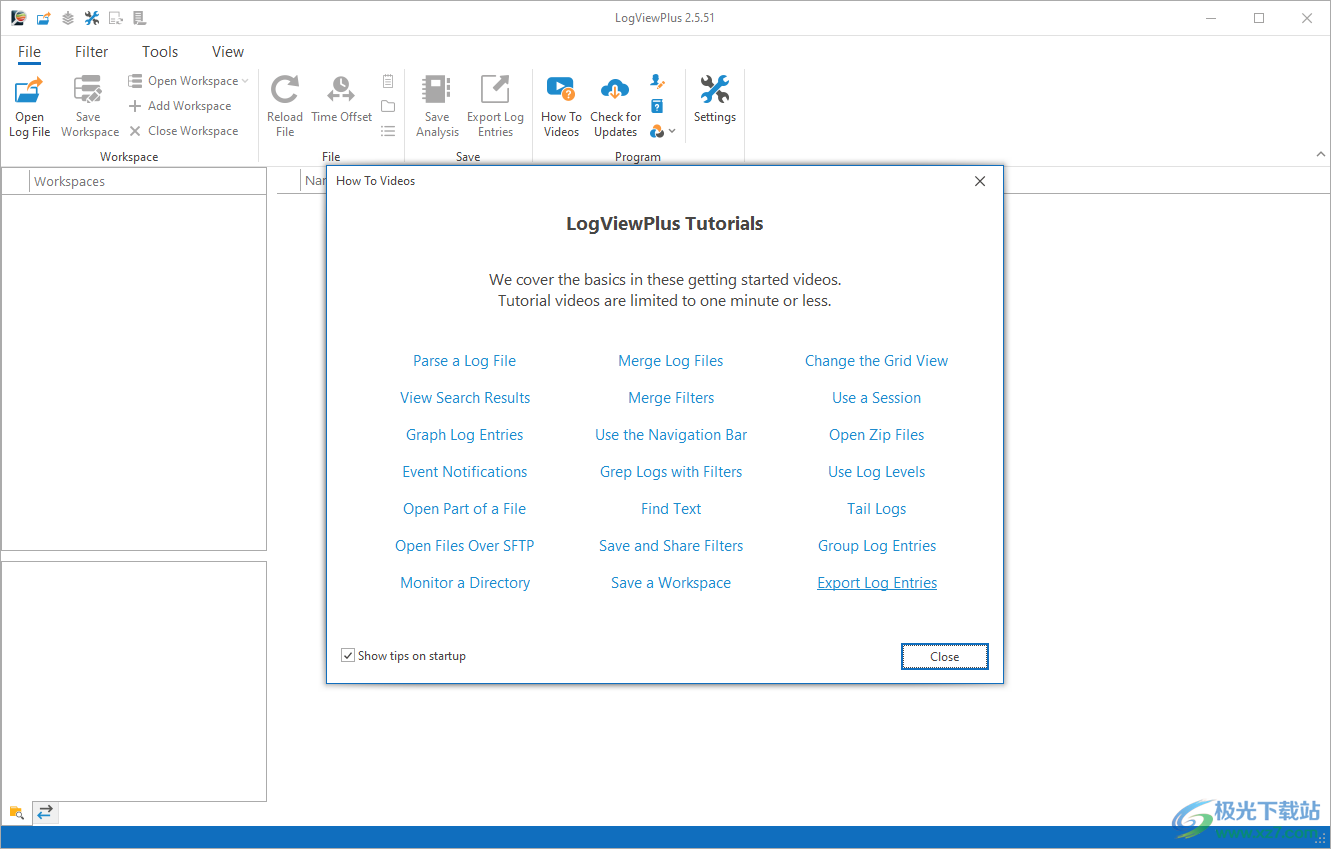The height and width of the screenshot is (849, 1331).
Task: Click the folder search icon at bottom left
Action: point(16,812)
